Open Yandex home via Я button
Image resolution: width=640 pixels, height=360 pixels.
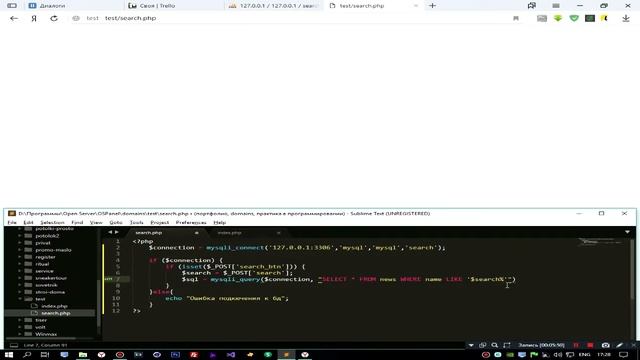34,18
